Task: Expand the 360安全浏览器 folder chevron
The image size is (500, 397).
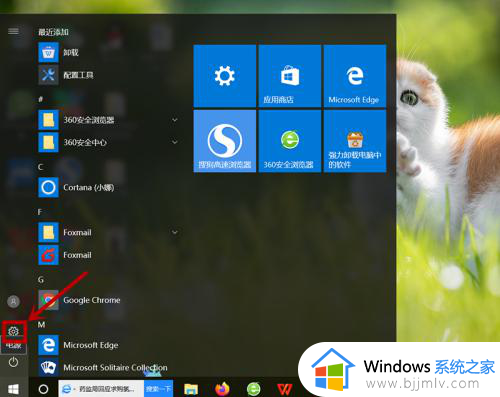Action: [175, 120]
